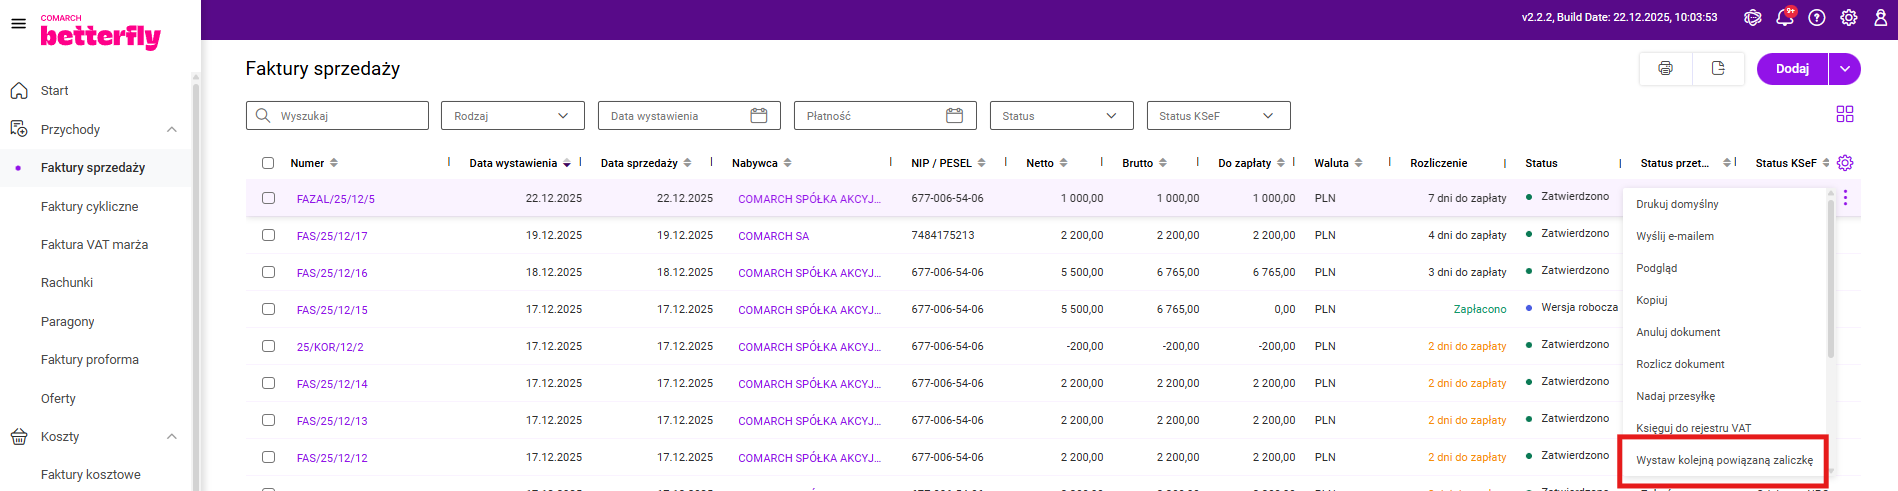Open the Status KSeF filter dropdown
Screen dimensions: 1898x491
pyautogui.click(x=1217, y=116)
